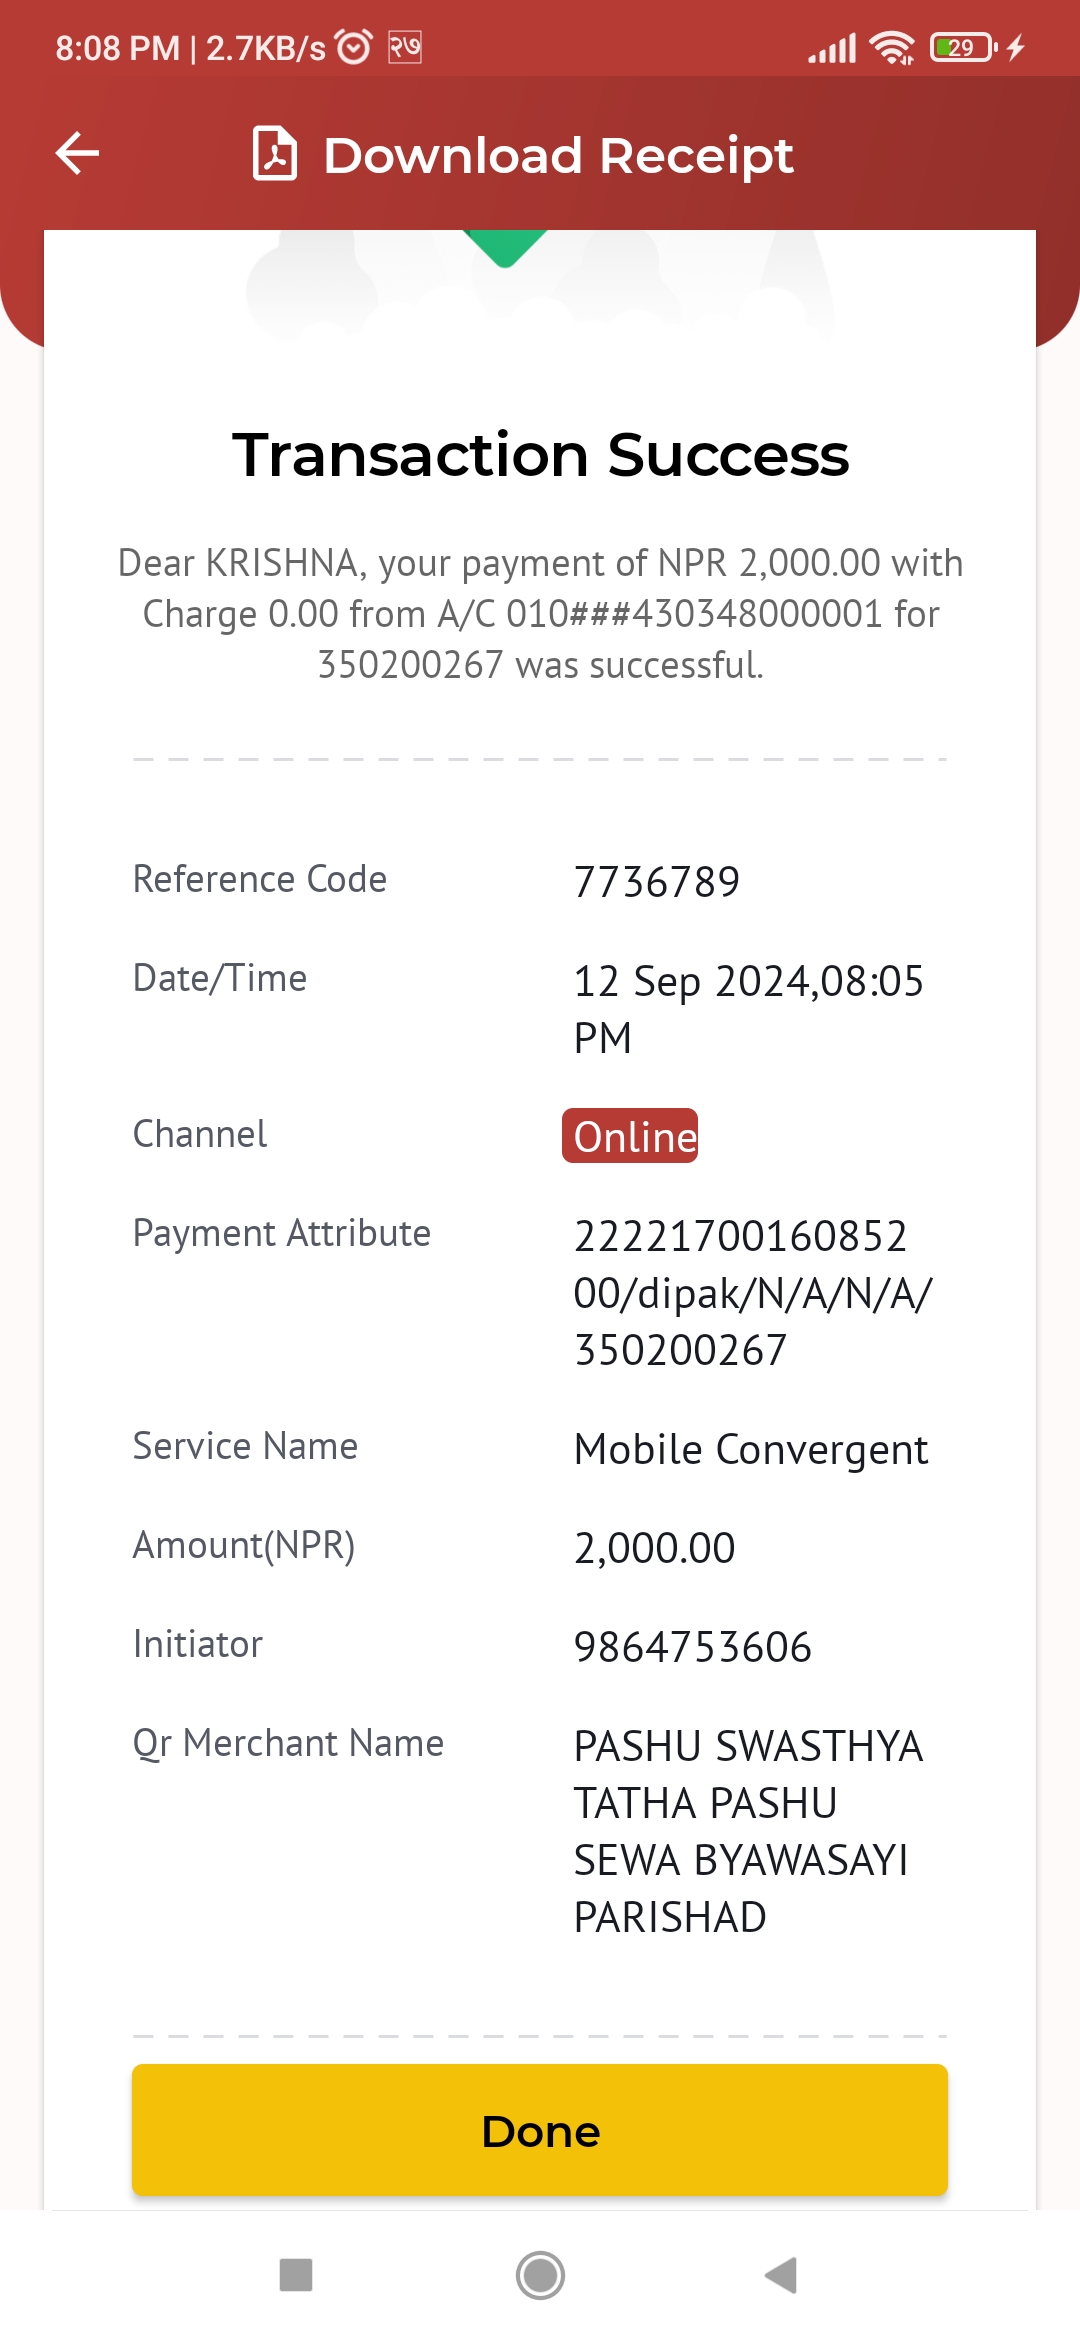This screenshot has width=1080, height=2340.
Task: Tap the Android recent apps square
Action: (296, 2275)
